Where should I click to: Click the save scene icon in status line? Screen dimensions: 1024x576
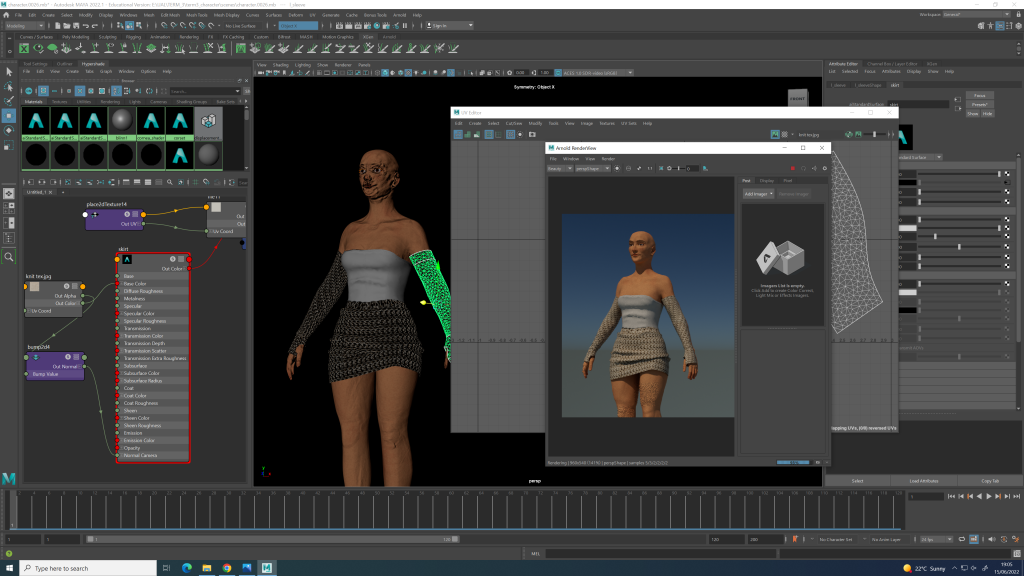tap(76, 25)
